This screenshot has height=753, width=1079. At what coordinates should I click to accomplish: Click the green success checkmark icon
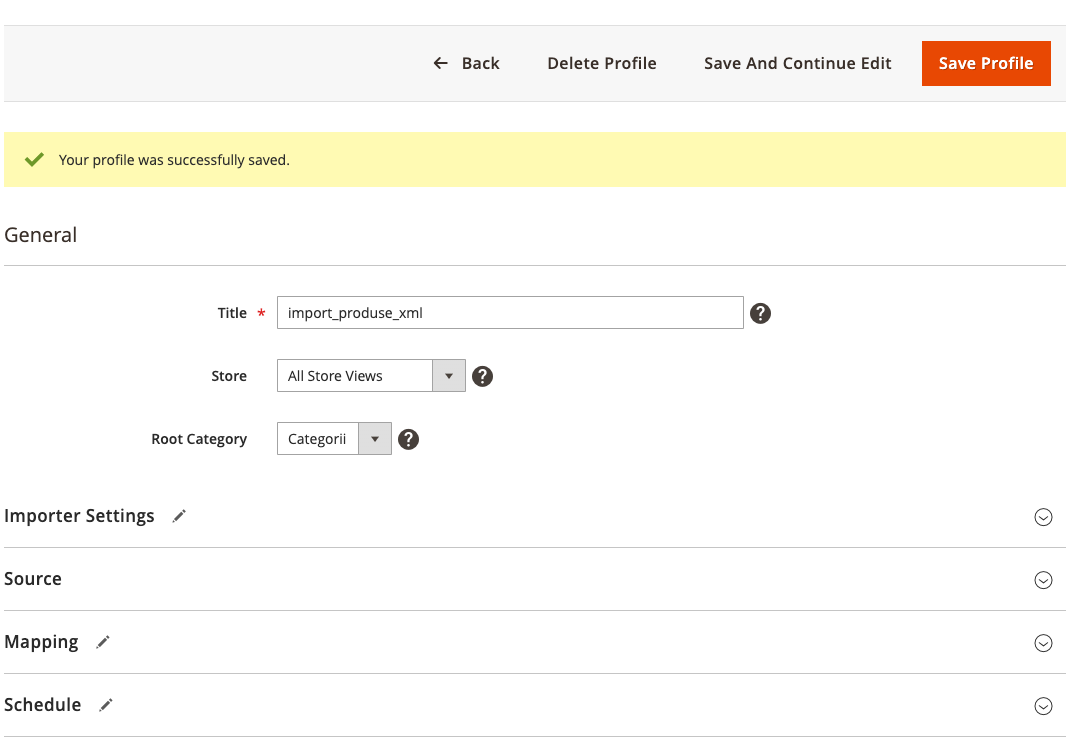(34, 160)
